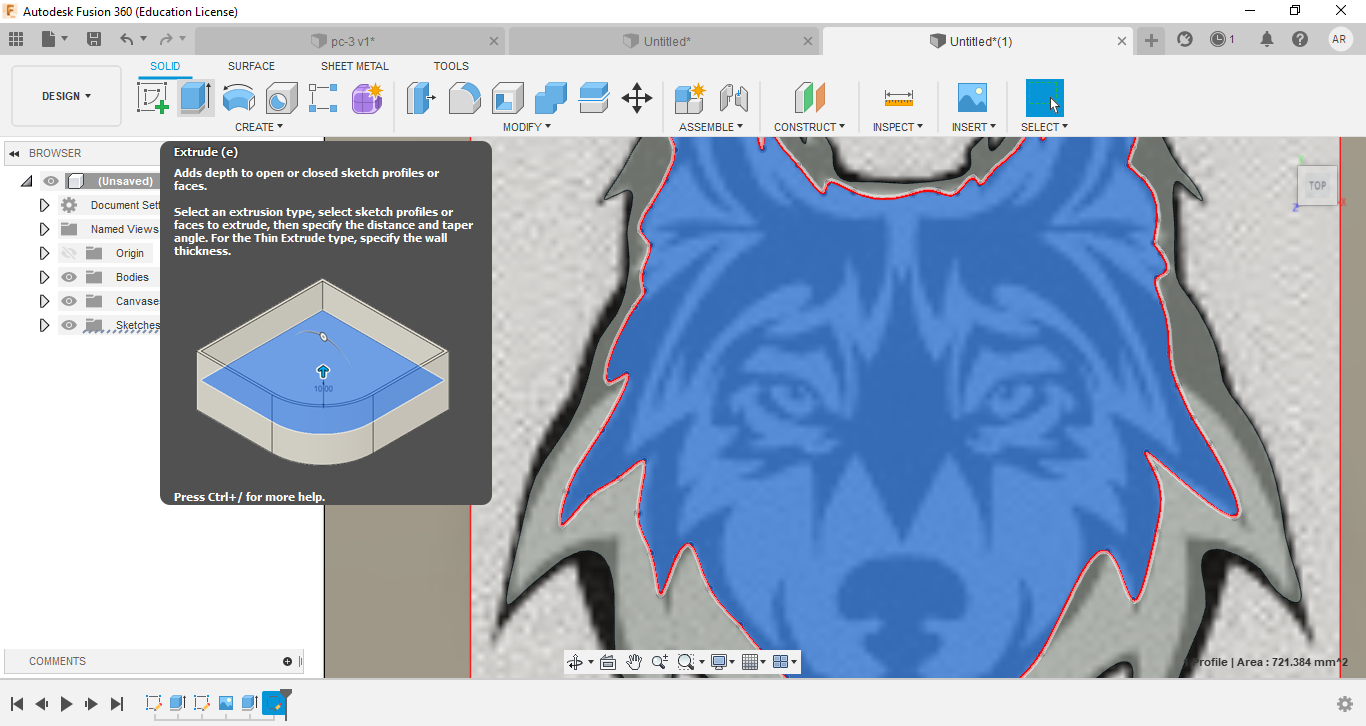Screen dimensions: 1366x726
Task: Select the Create Form tool
Action: coord(367,98)
